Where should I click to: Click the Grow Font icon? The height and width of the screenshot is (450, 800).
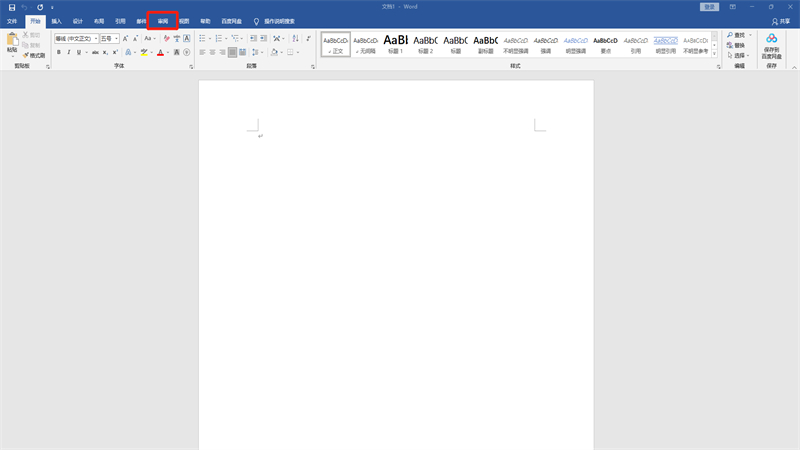click(x=126, y=38)
